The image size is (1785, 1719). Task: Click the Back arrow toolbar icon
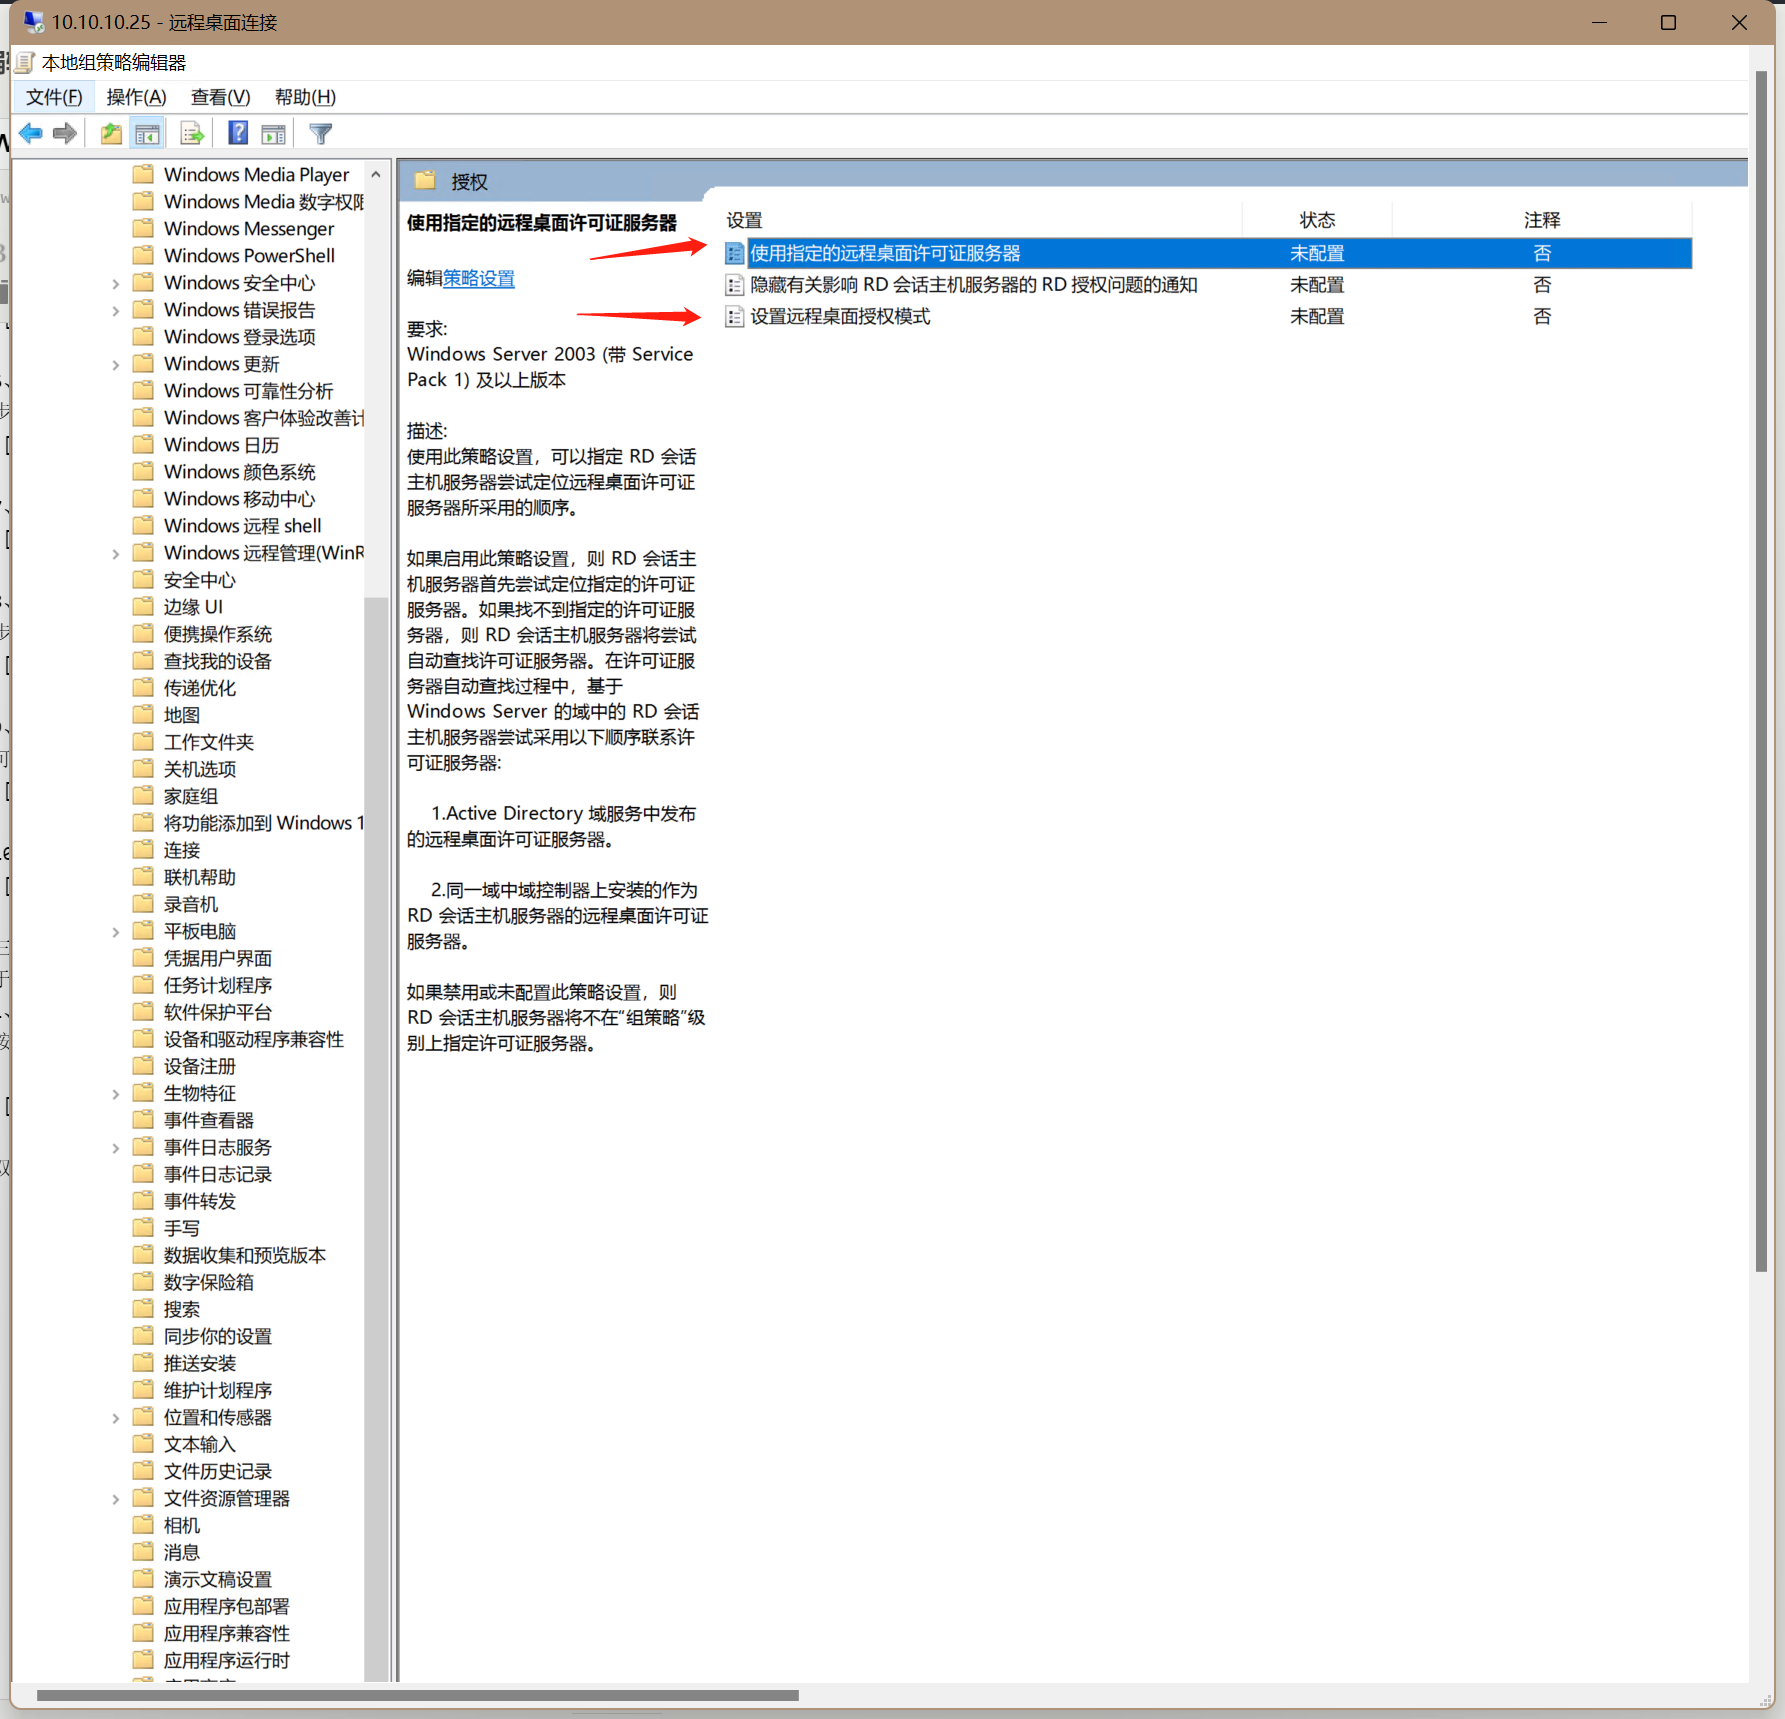click(31, 133)
